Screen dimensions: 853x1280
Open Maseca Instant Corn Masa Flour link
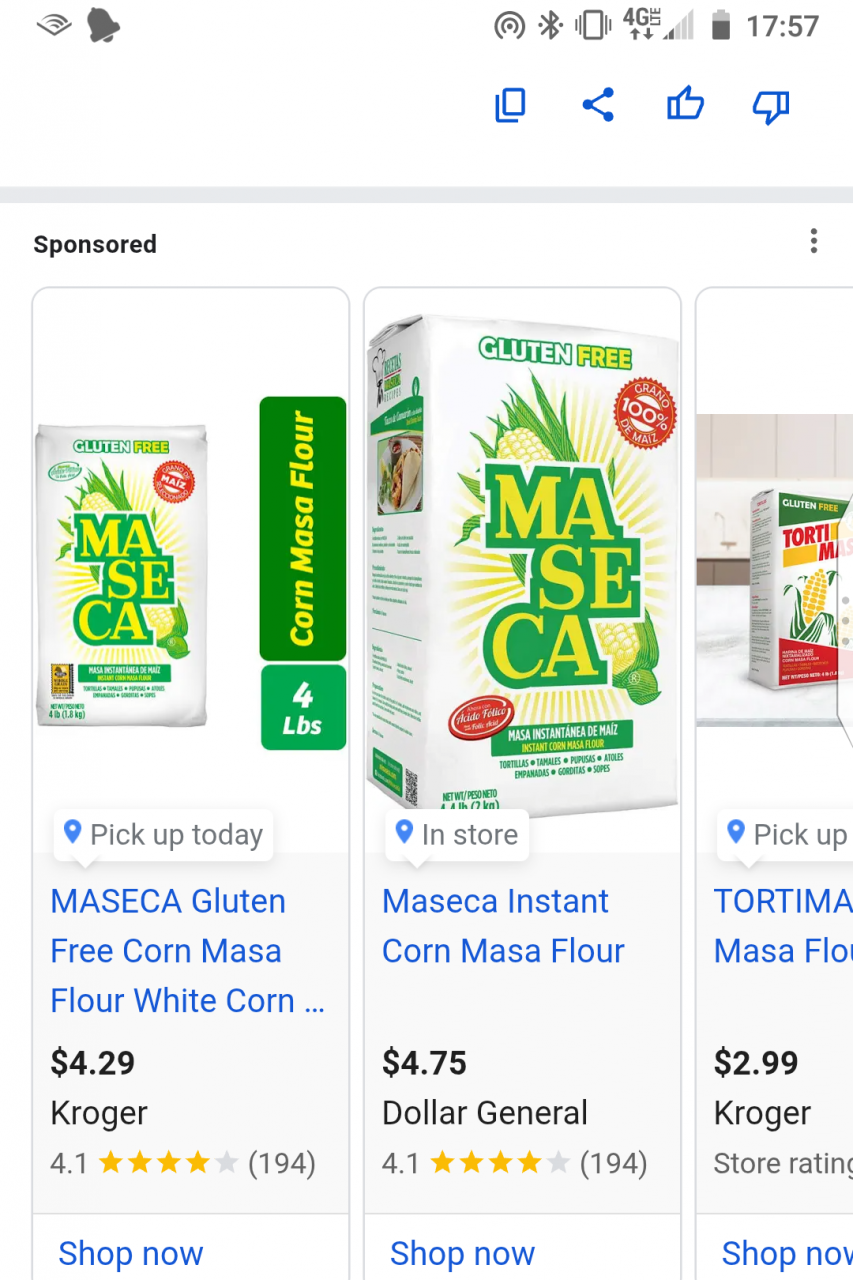(x=503, y=926)
